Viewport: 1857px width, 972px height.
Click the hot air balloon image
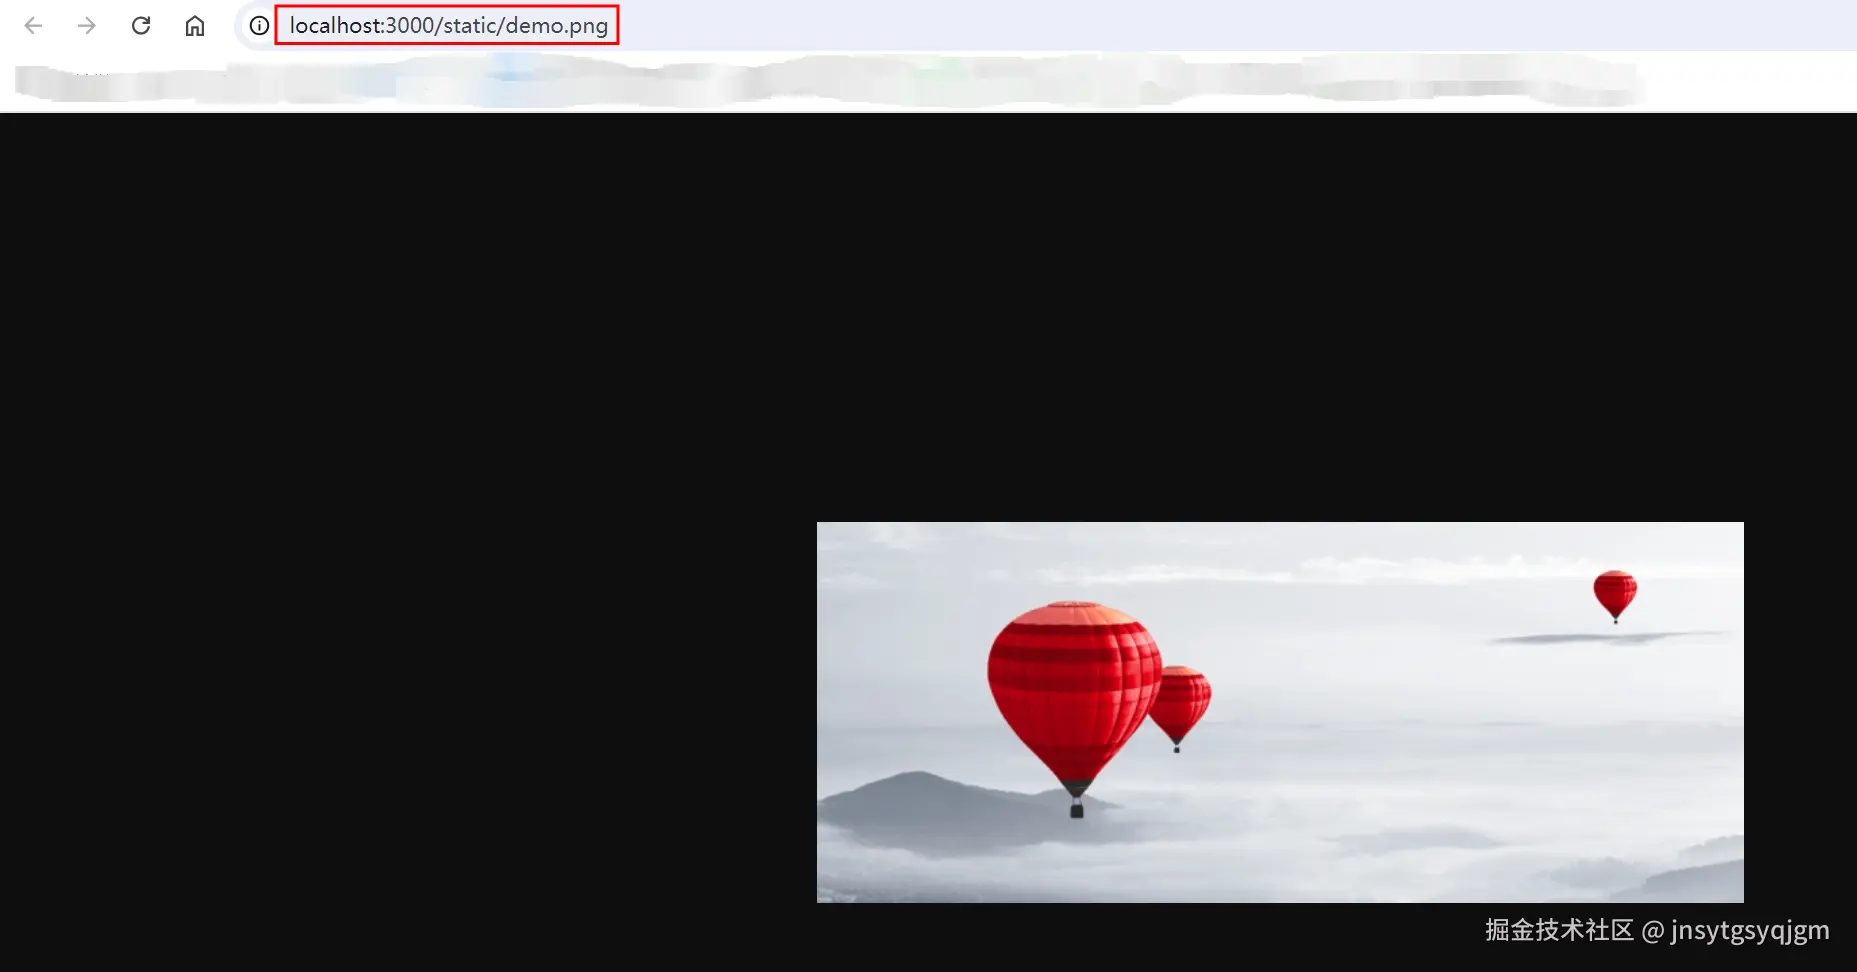point(1280,712)
